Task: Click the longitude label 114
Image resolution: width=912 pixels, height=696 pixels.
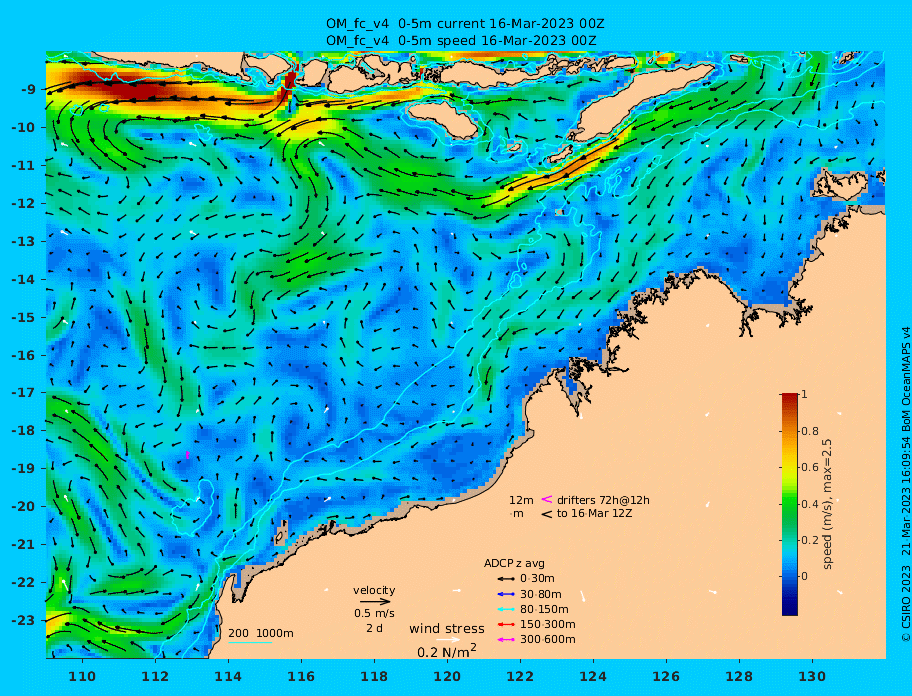Action: tap(229, 676)
